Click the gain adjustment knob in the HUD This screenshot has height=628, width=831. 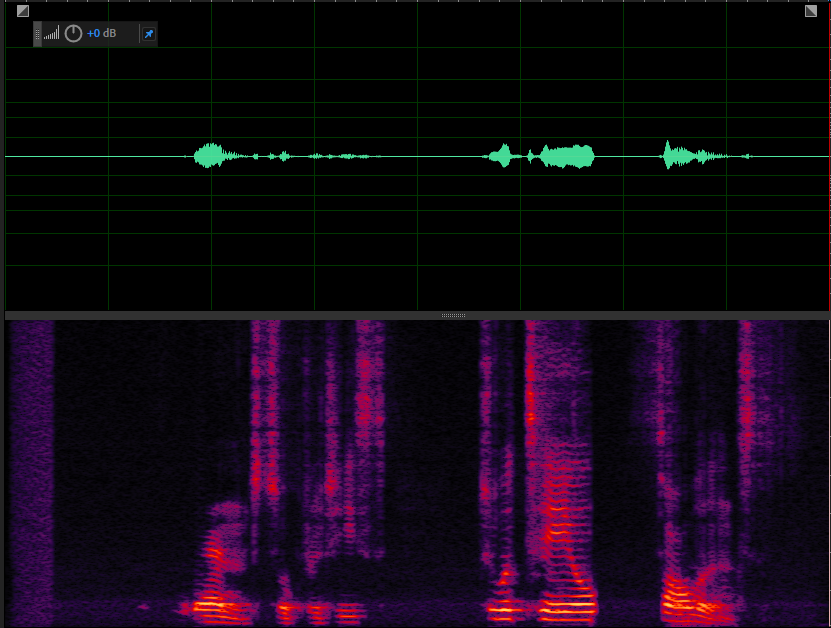73,34
